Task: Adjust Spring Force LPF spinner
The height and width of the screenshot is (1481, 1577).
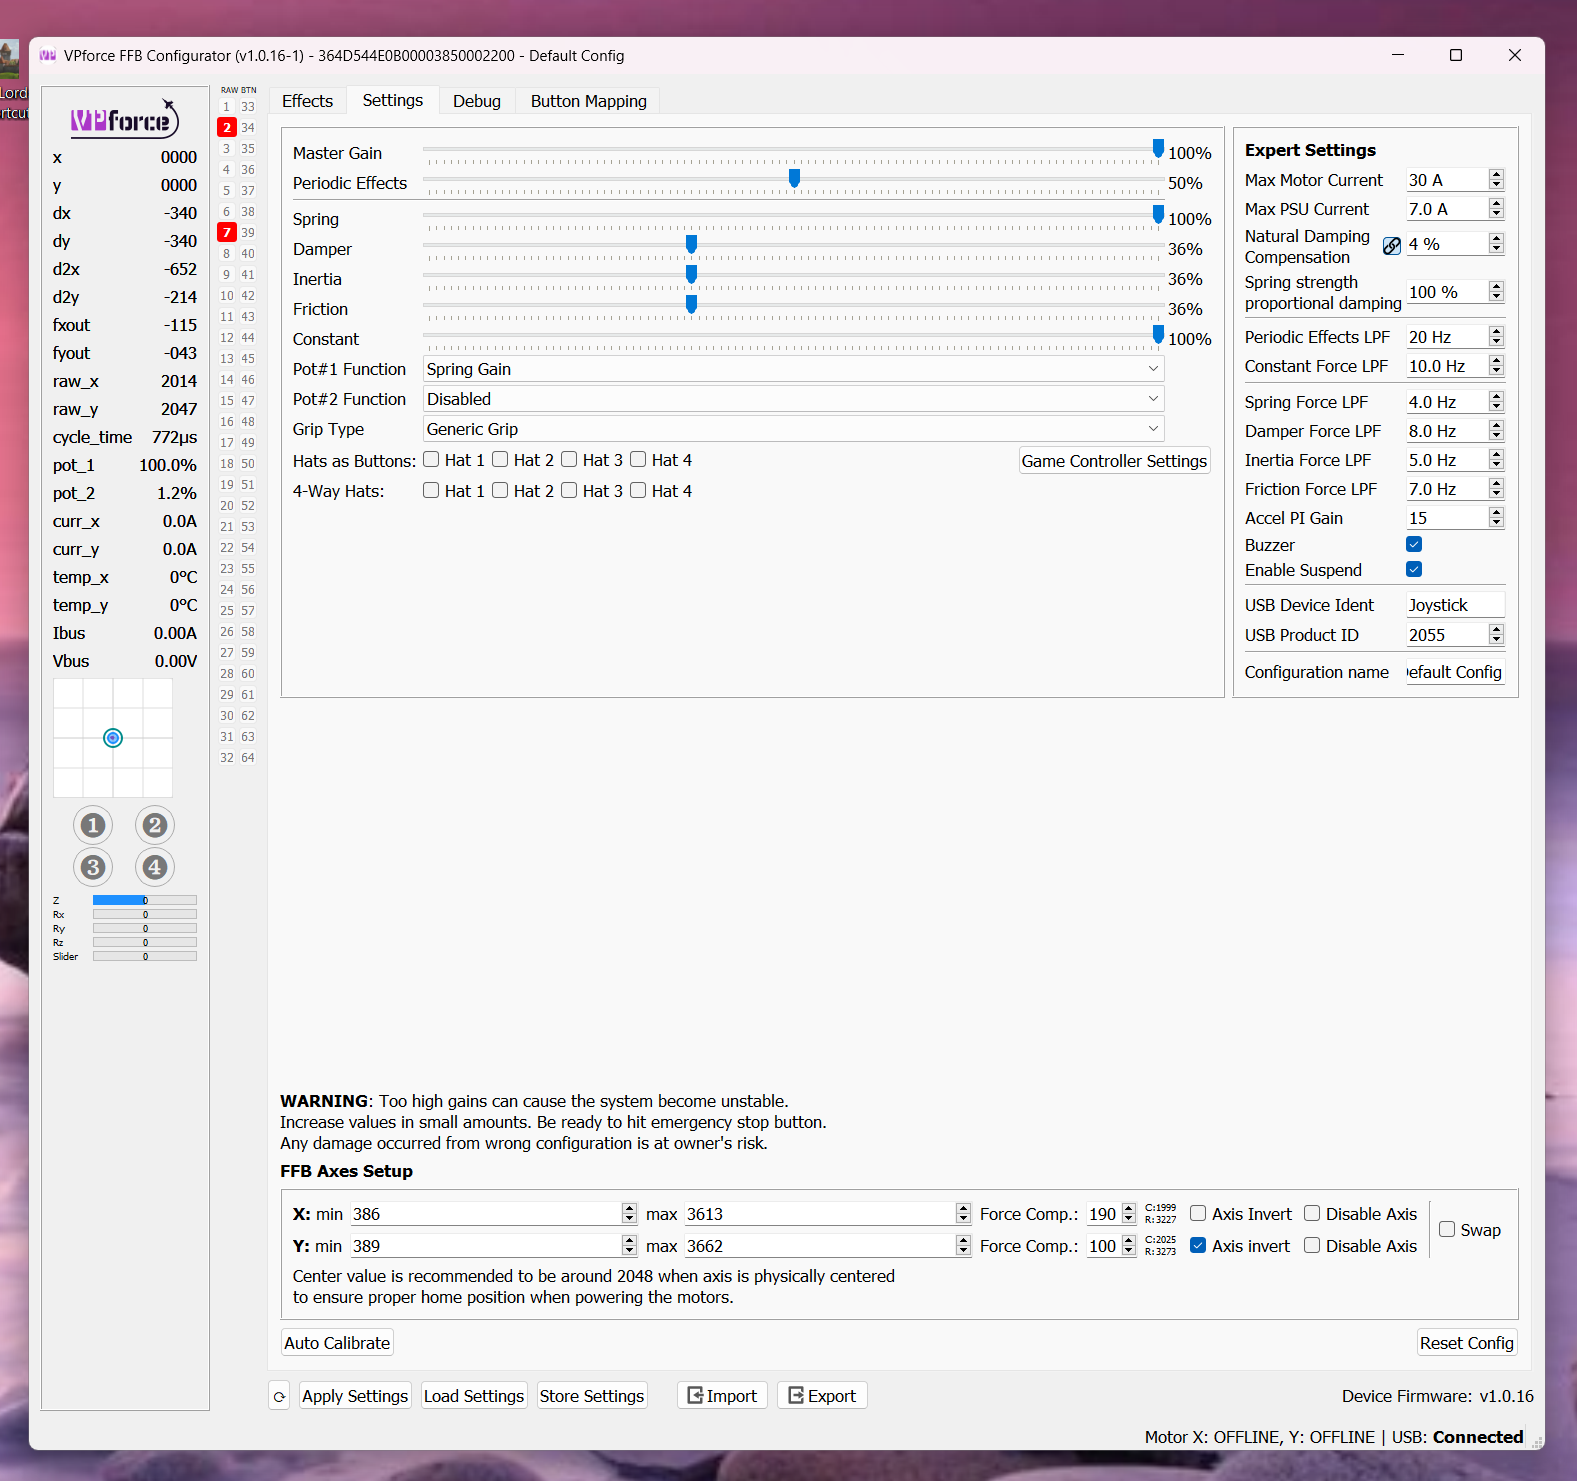Action: click(1496, 402)
